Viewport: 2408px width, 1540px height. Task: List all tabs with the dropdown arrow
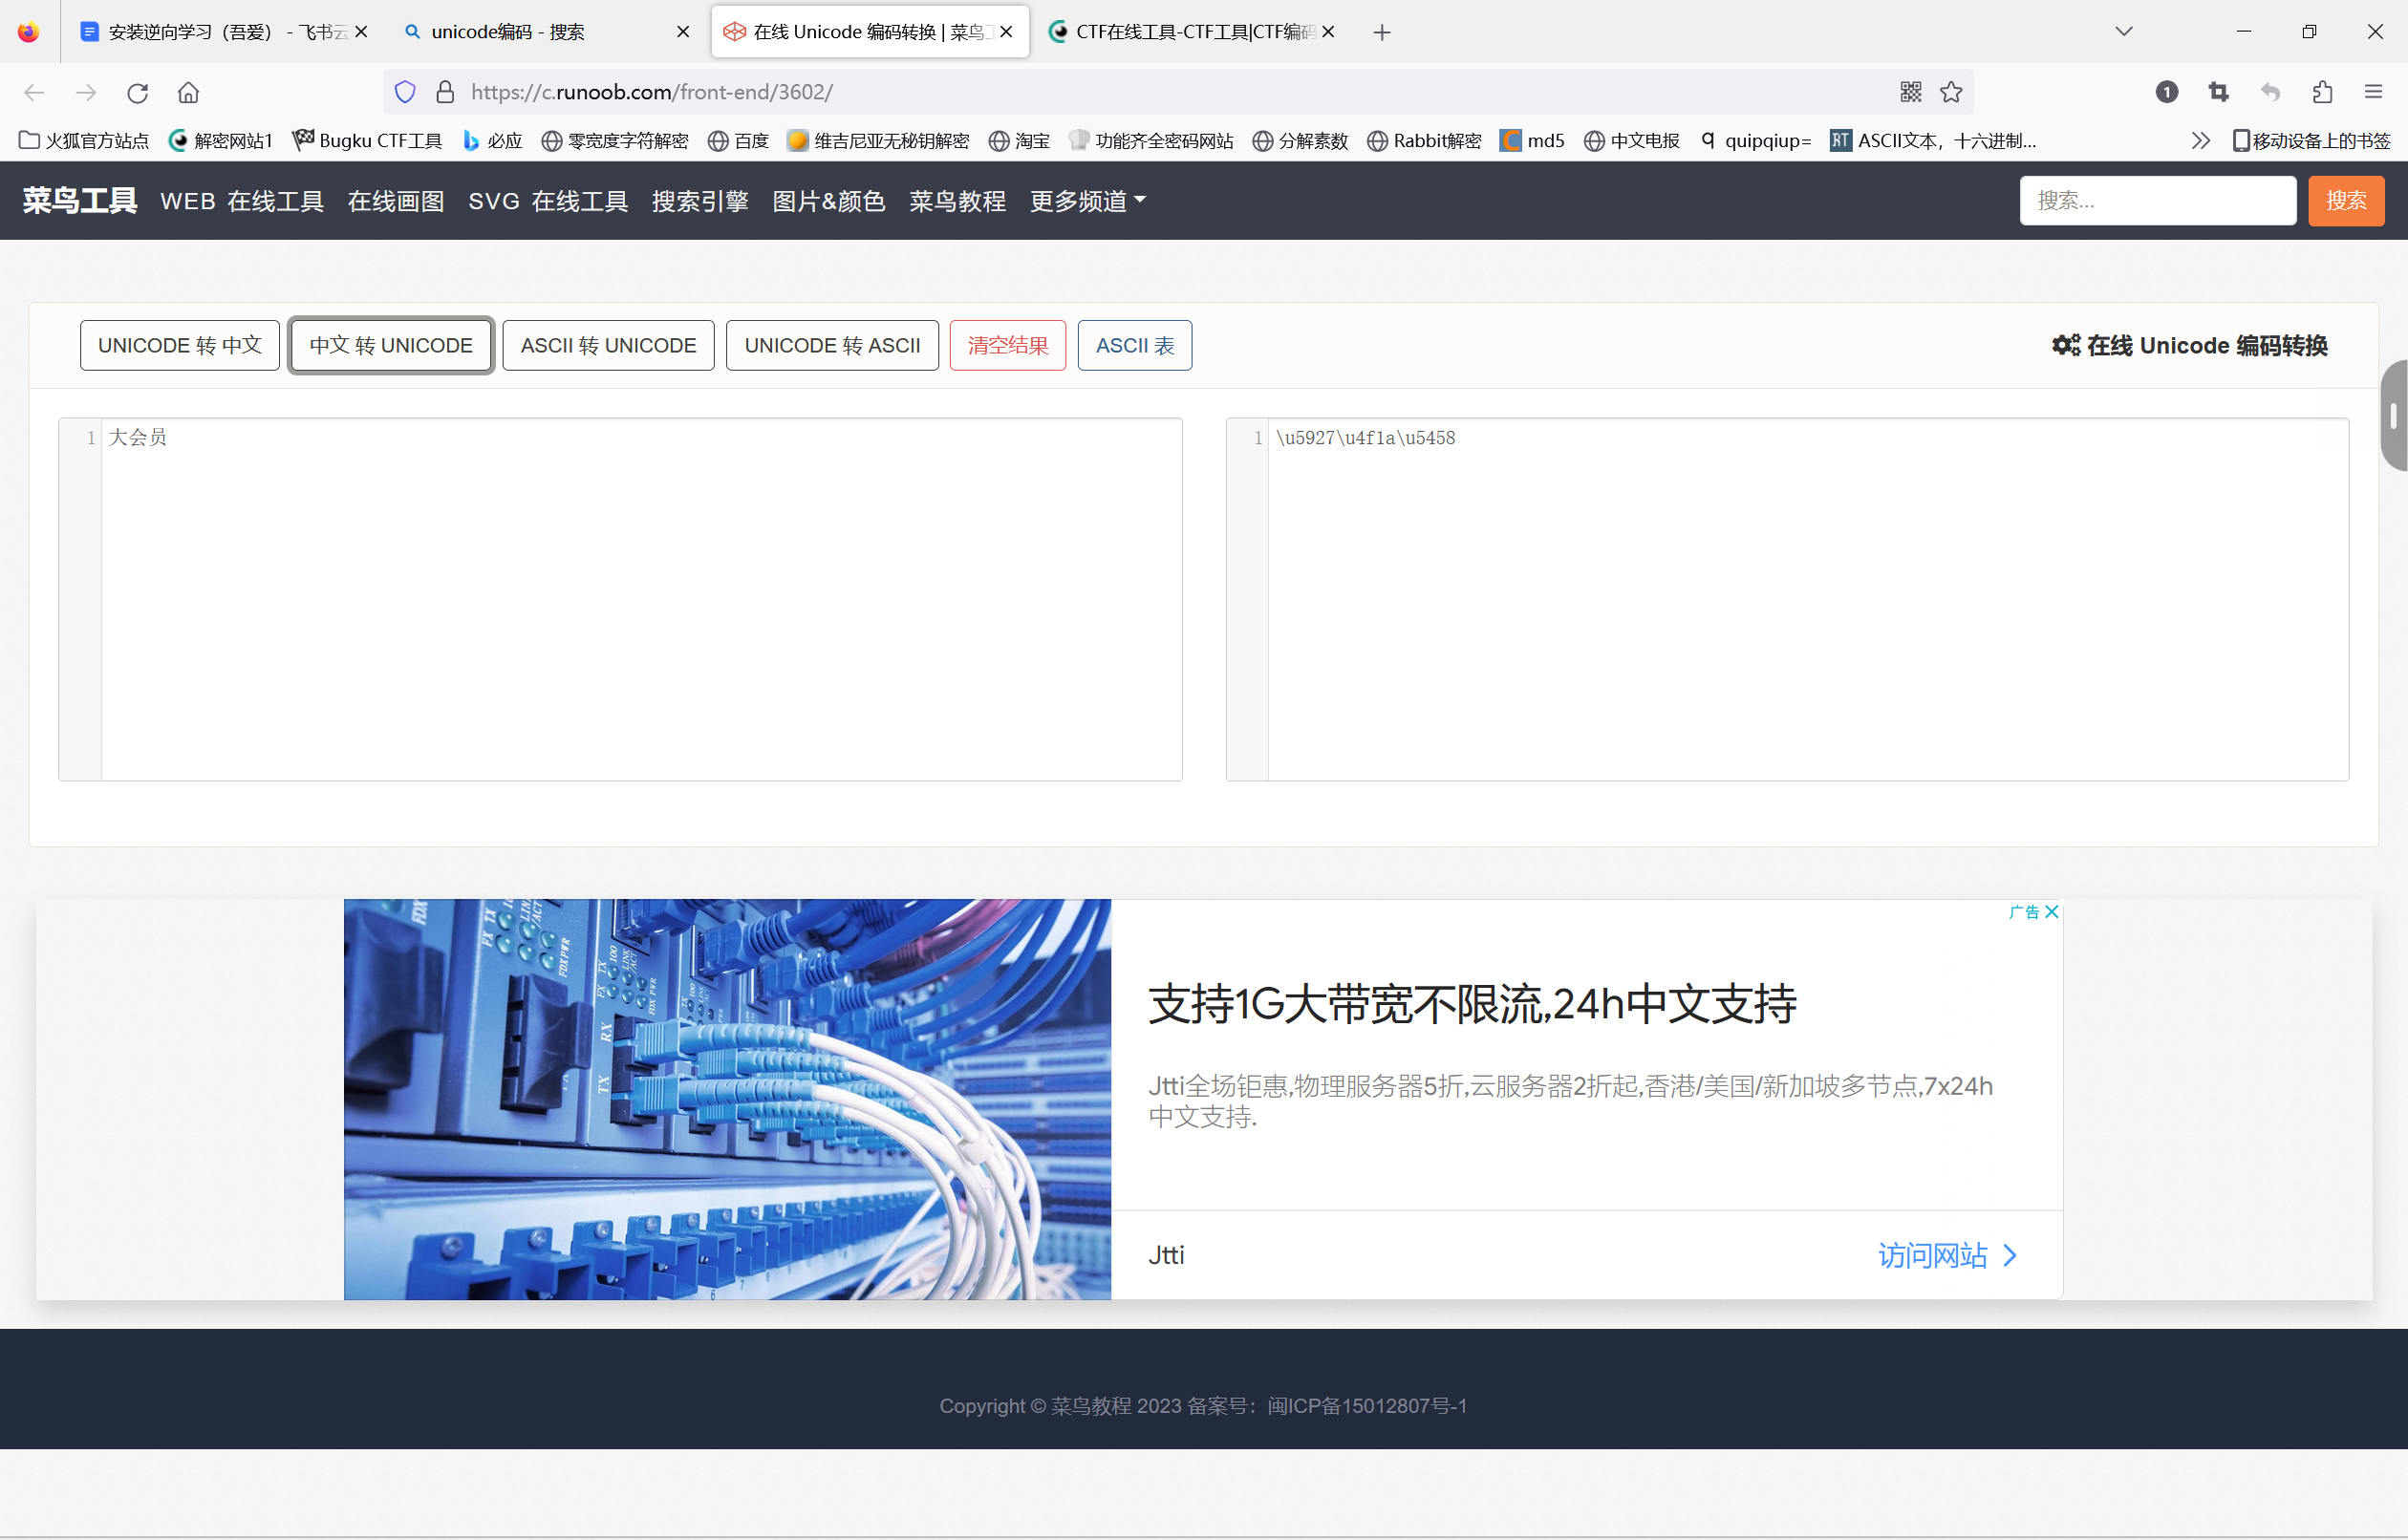click(2124, 32)
